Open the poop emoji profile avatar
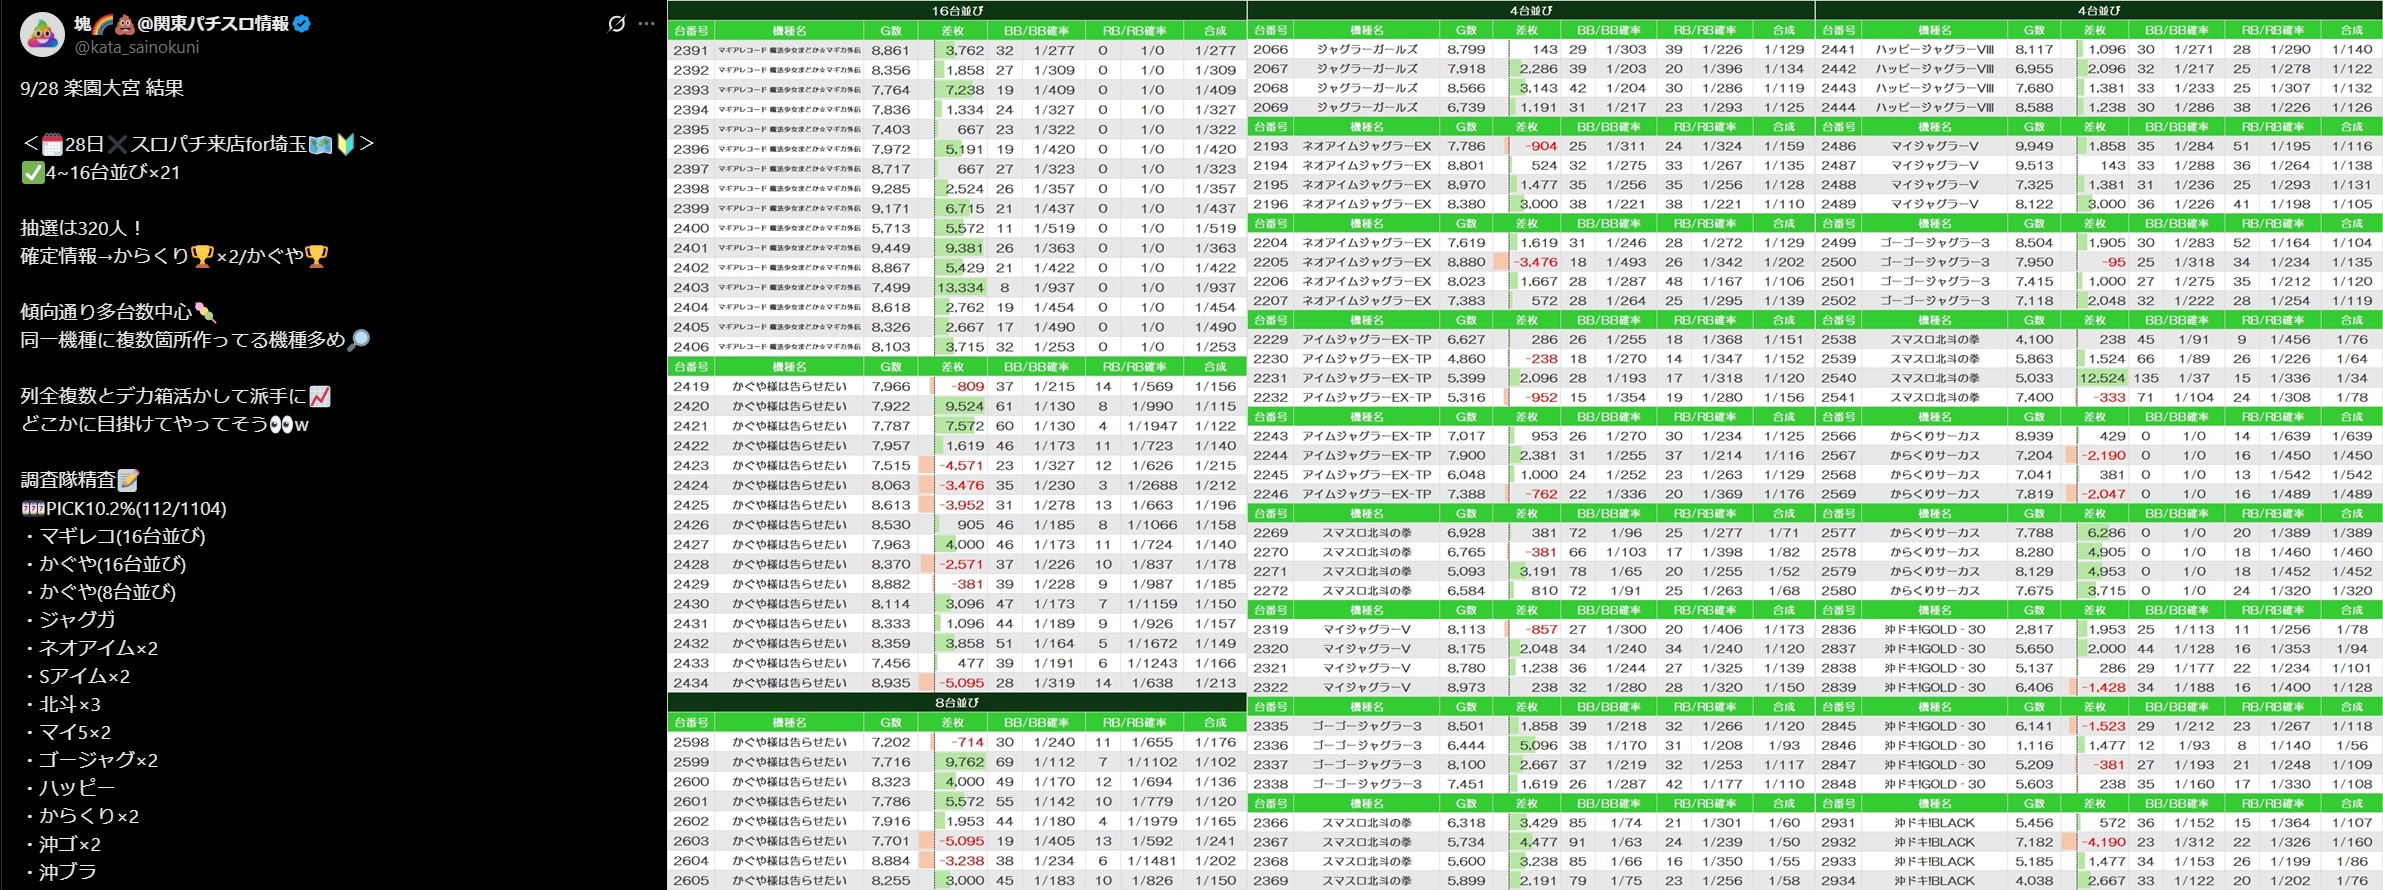 point(42,35)
